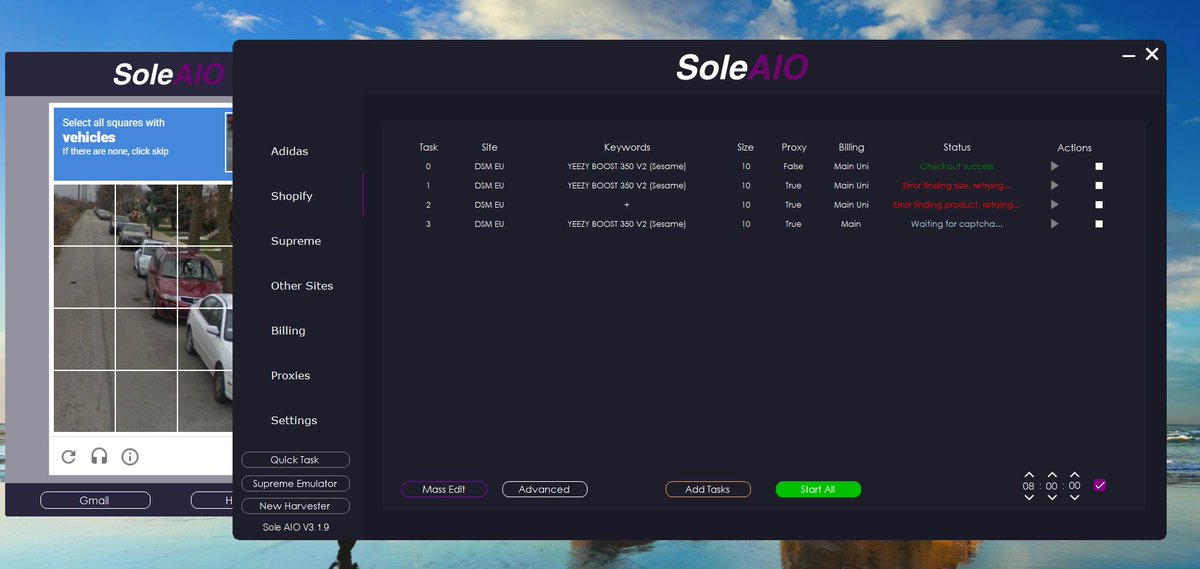
Task: Click task 2's 'Main Uni' billing cell
Action: 851,204
